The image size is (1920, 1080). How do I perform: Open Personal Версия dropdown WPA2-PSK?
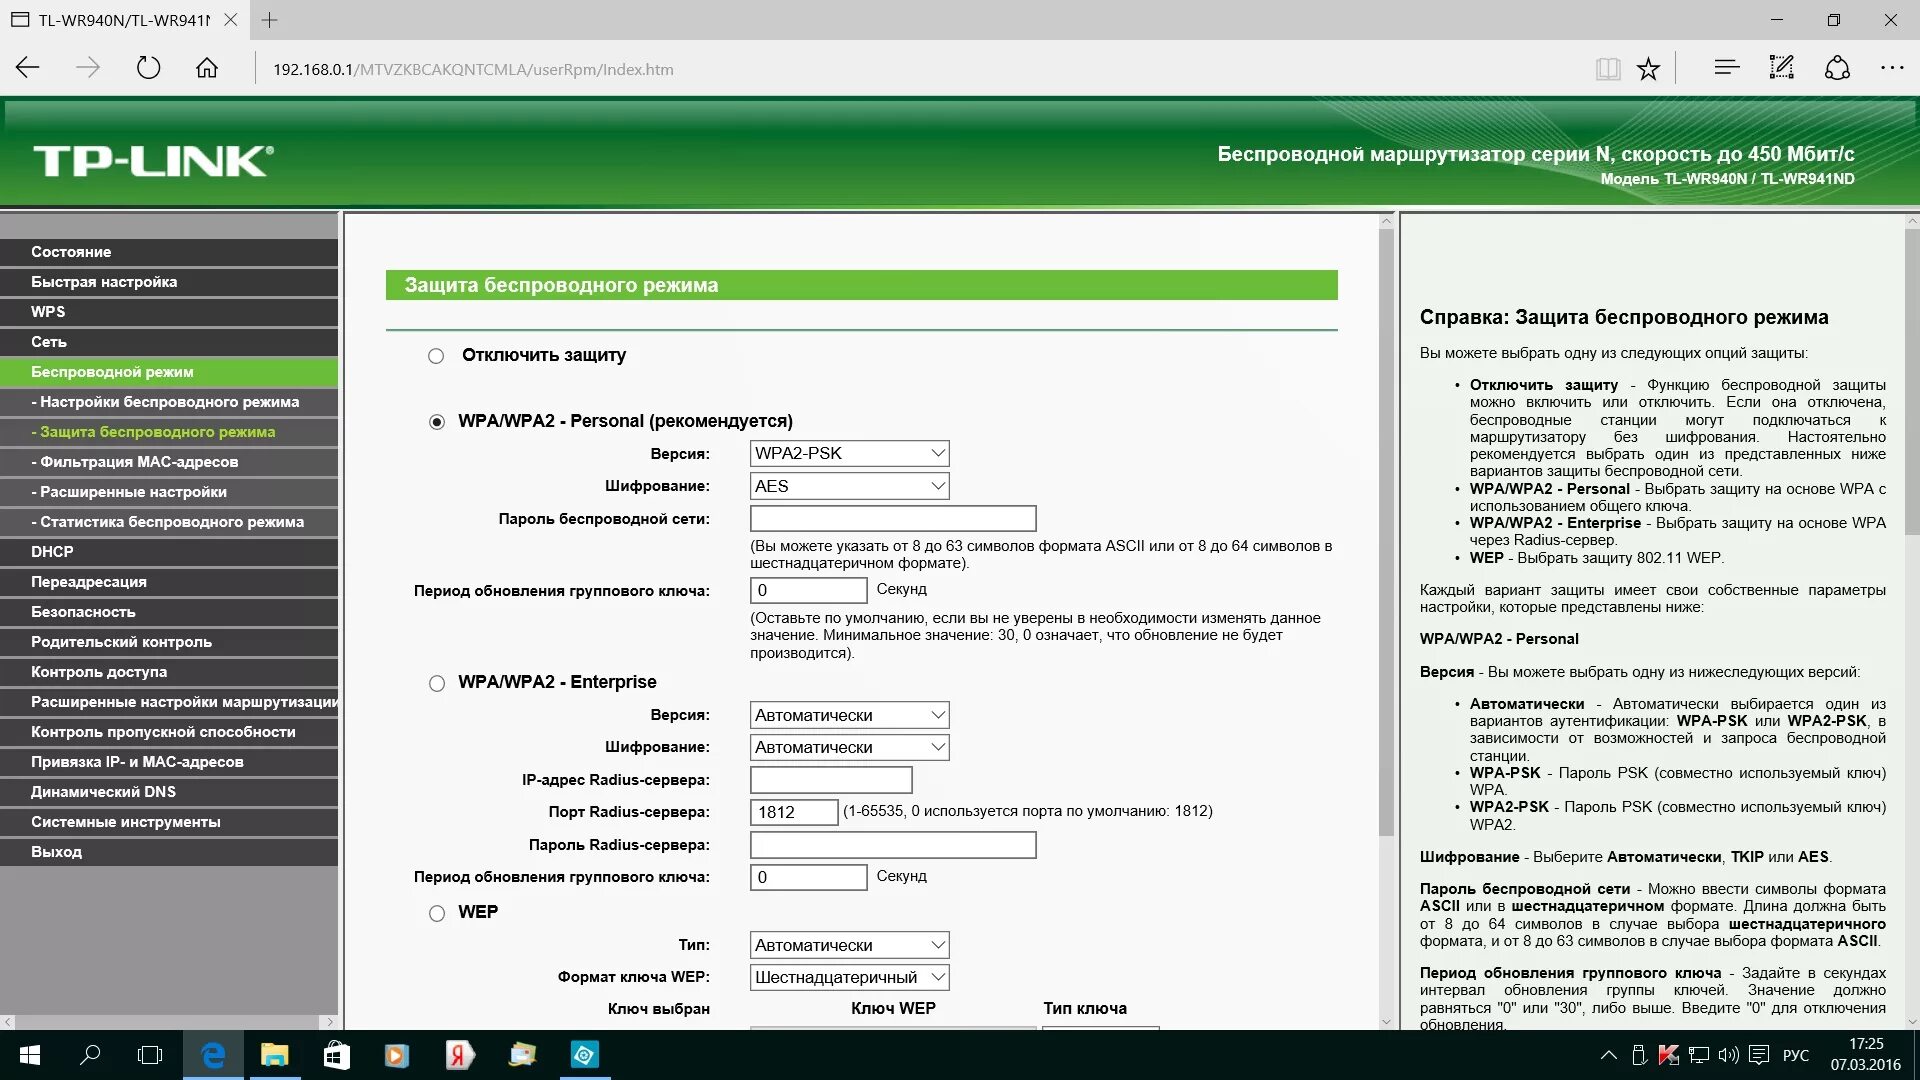[849, 453]
